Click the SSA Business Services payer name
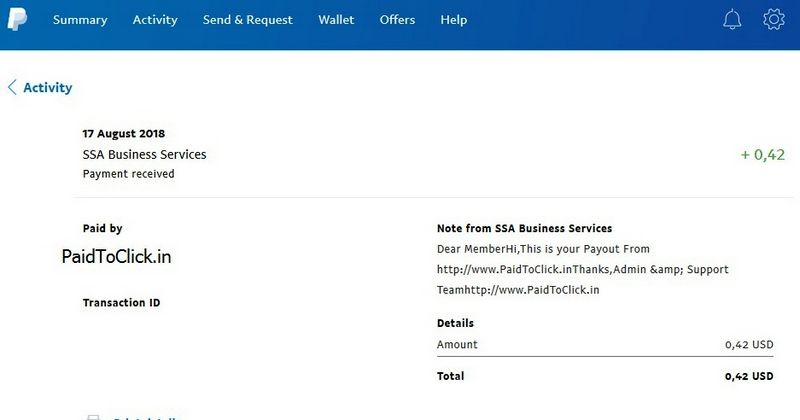The width and height of the screenshot is (800, 420). point(144,154)
